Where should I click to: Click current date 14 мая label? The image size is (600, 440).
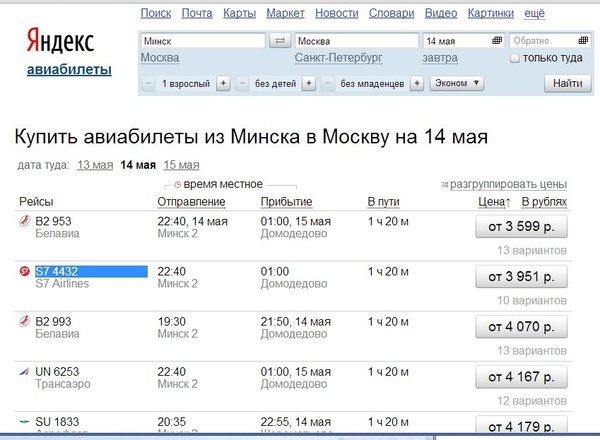click(x=138, y=165)
